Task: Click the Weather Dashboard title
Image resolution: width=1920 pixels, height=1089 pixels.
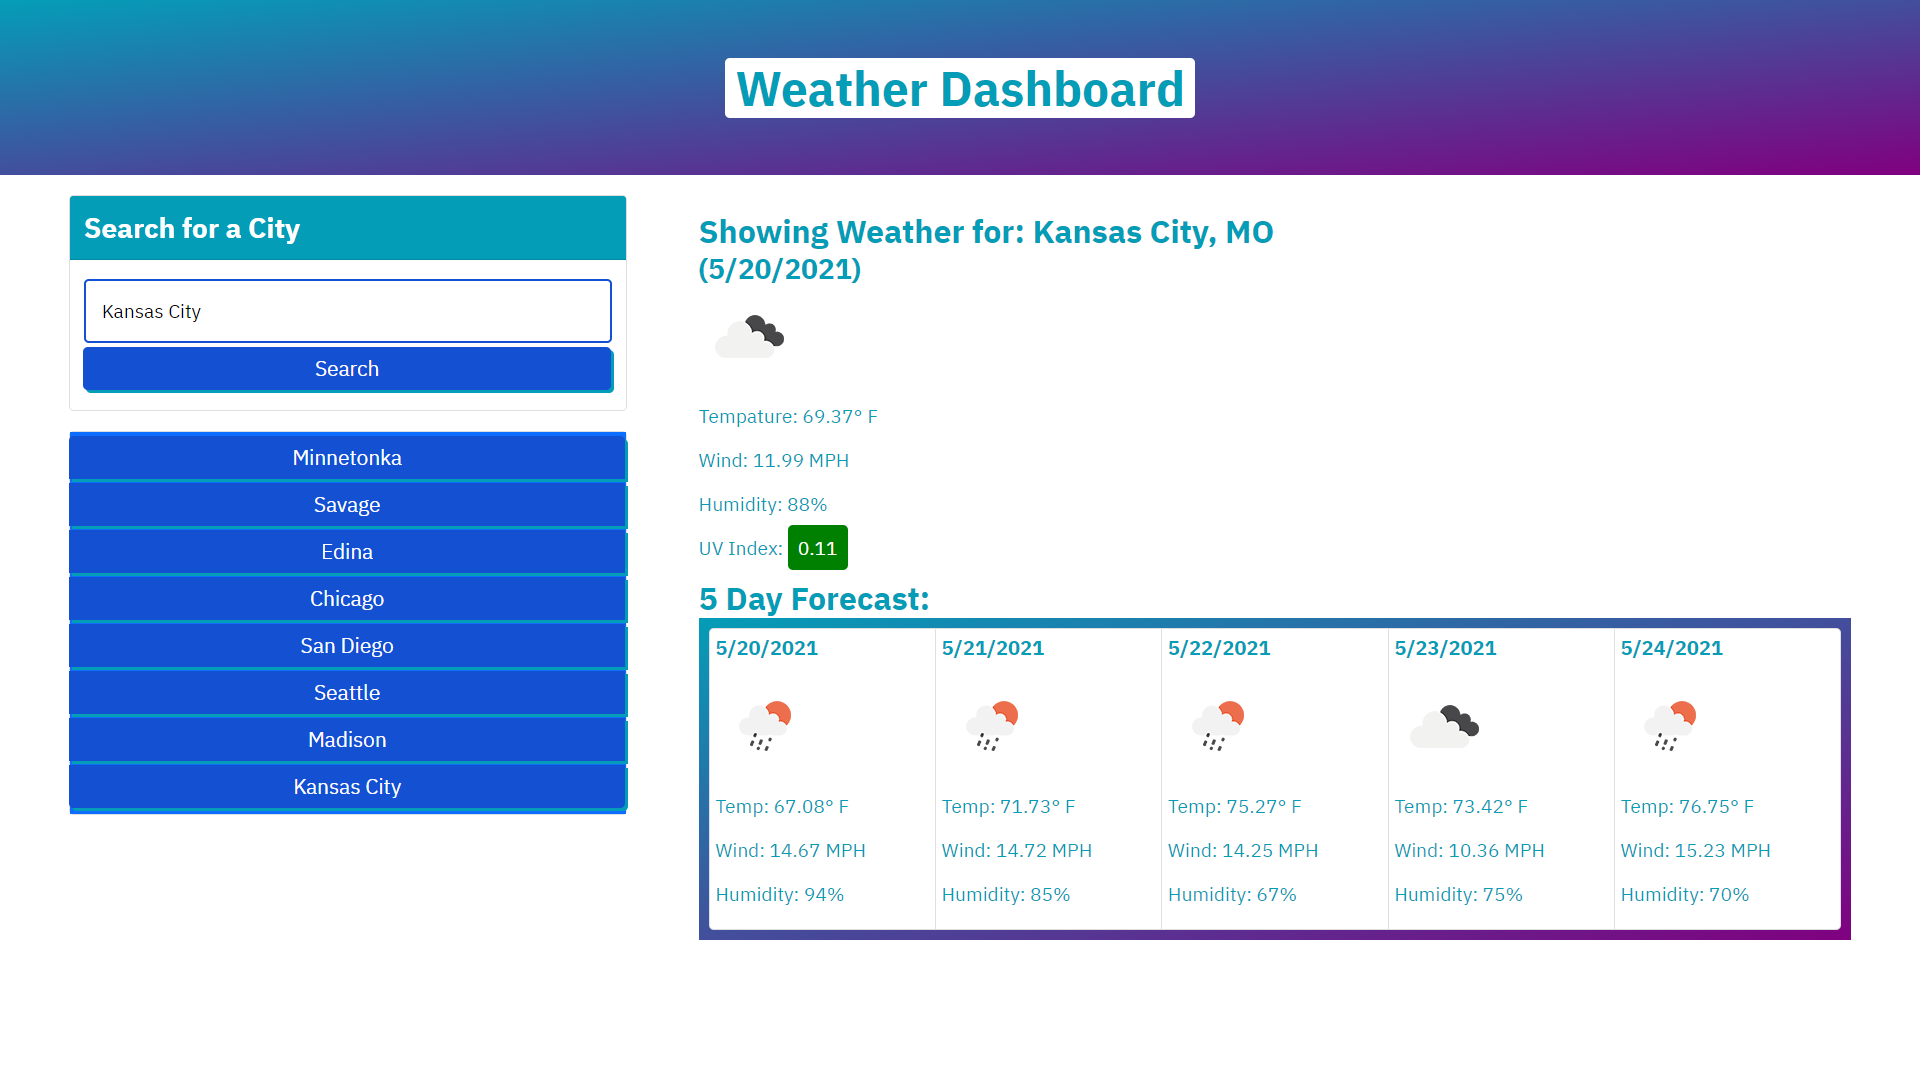Action: [x=959, y=89]
